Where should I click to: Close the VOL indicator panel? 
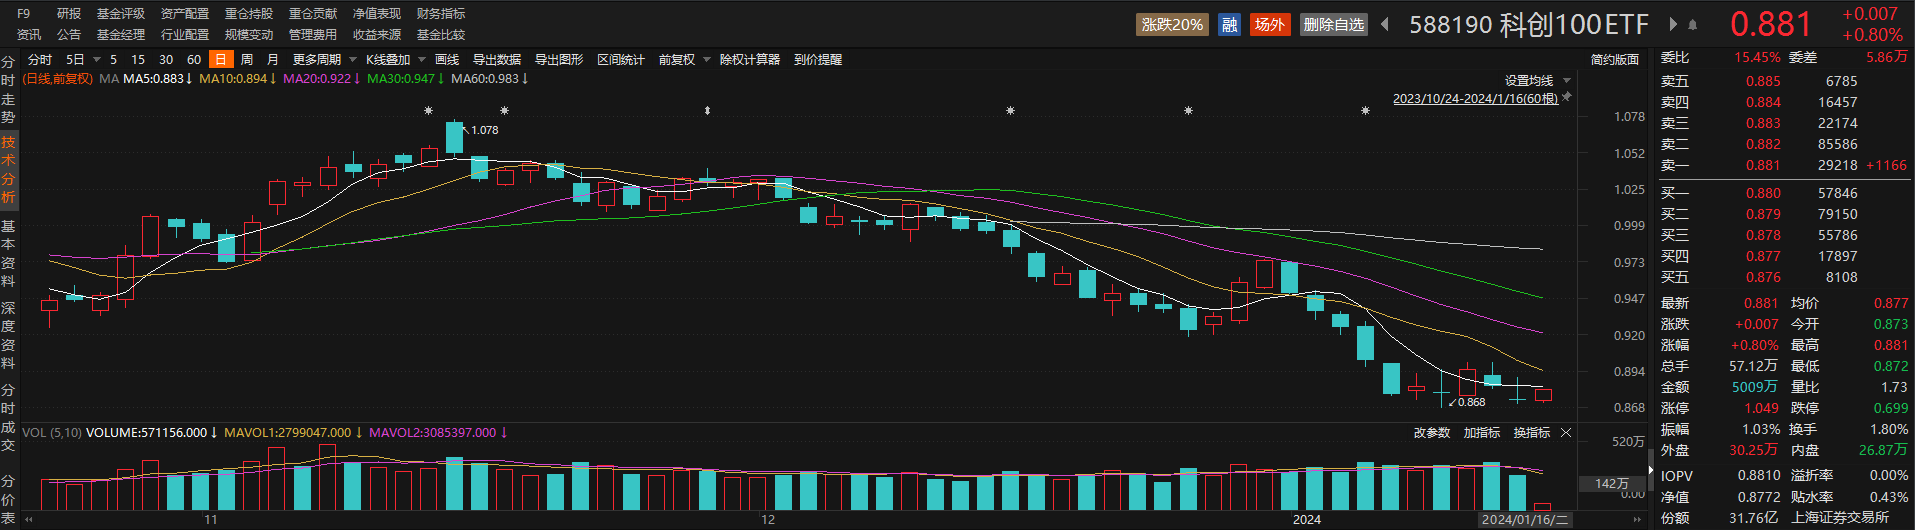point(1566,433)
